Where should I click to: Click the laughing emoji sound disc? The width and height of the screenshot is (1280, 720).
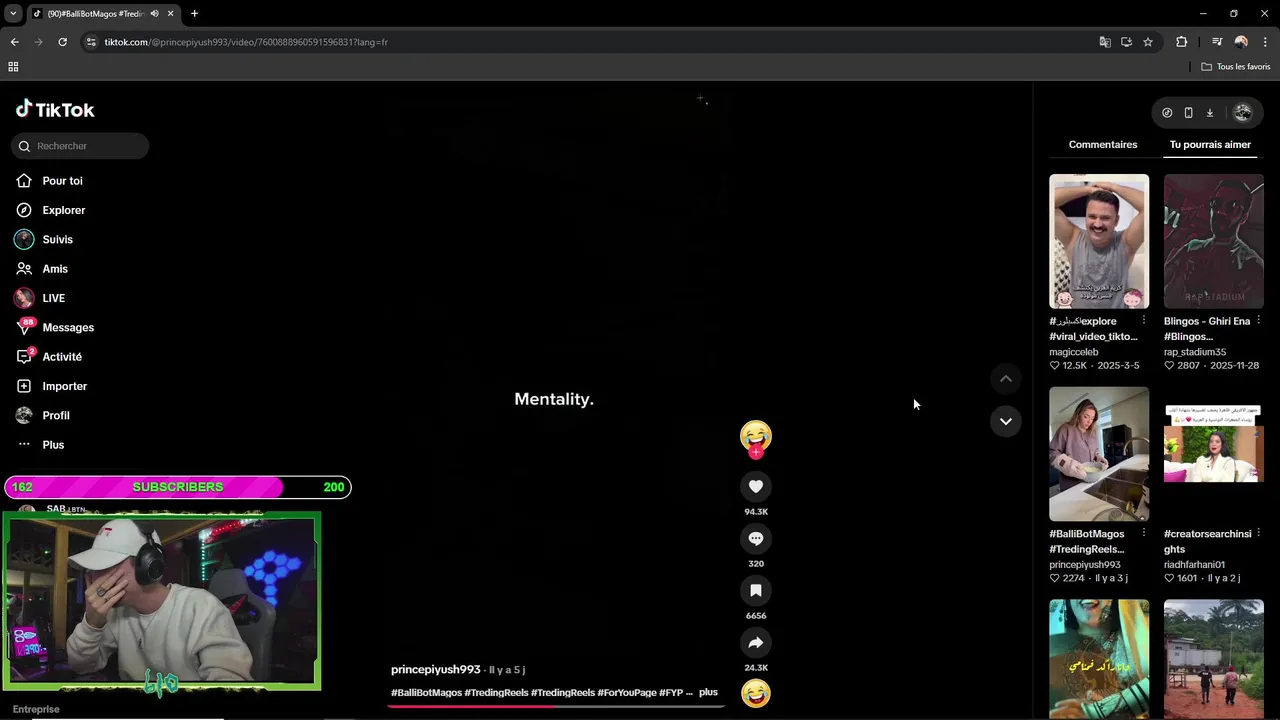pyautogui.click(x=756, y=693)
